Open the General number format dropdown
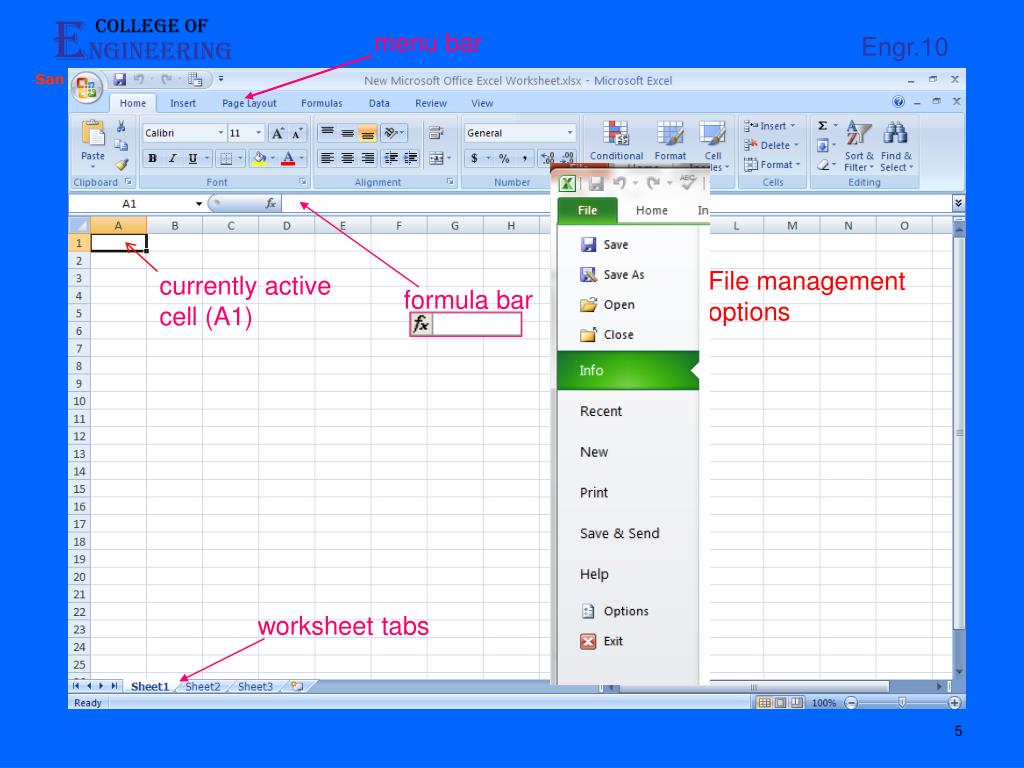1024x768 pixels. 569,133
